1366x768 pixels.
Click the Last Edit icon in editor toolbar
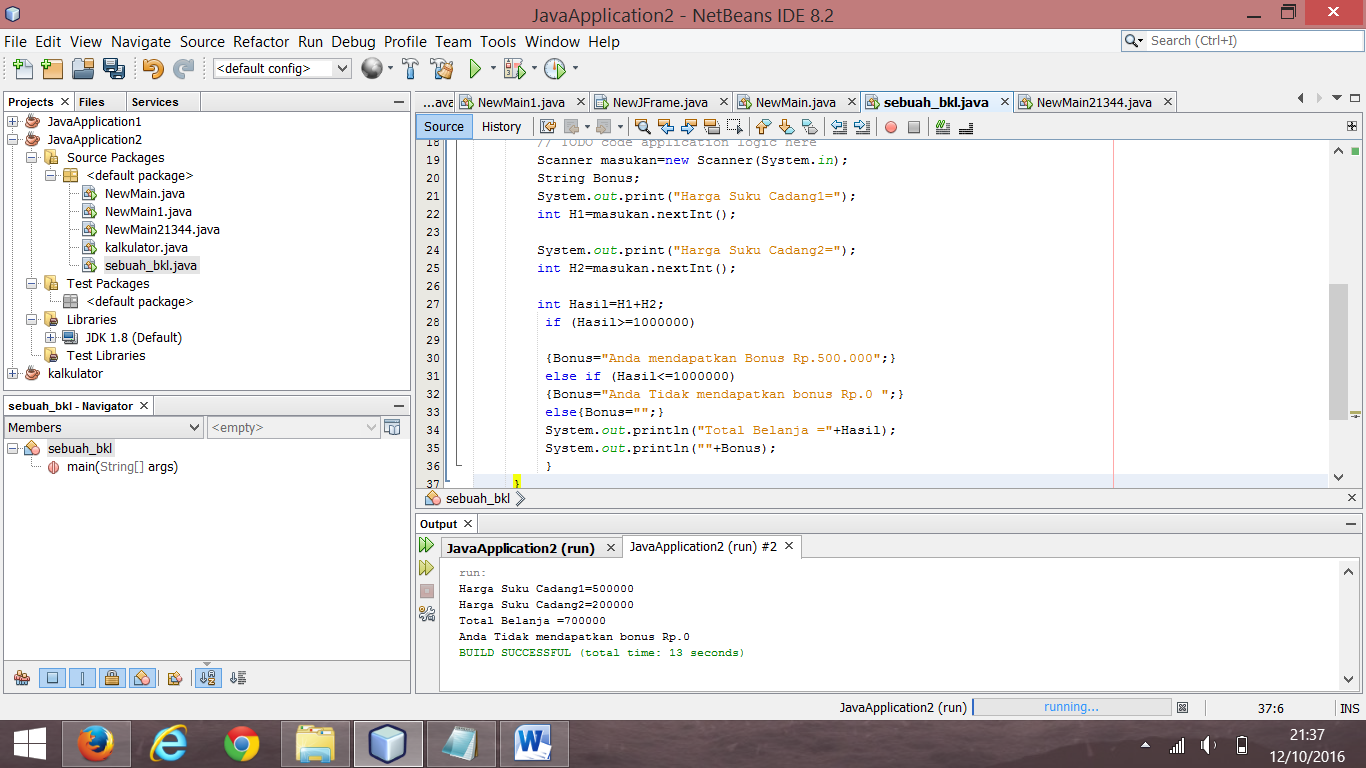tap(547, 127)
